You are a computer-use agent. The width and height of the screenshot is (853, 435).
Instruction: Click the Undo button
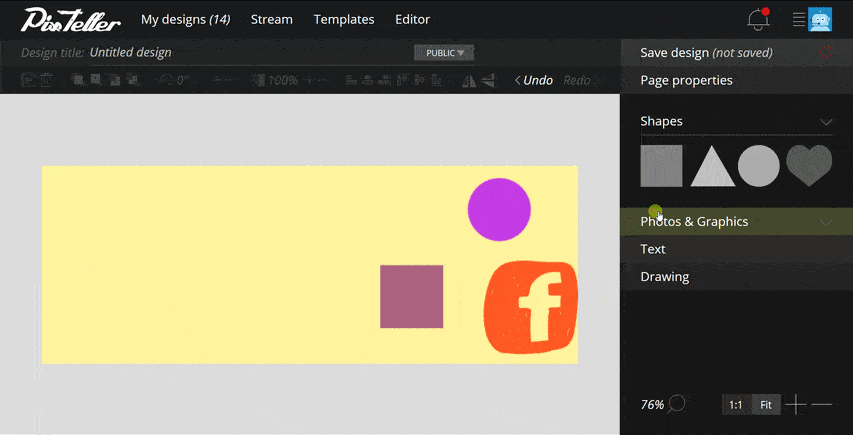click(x=534, y=80)
